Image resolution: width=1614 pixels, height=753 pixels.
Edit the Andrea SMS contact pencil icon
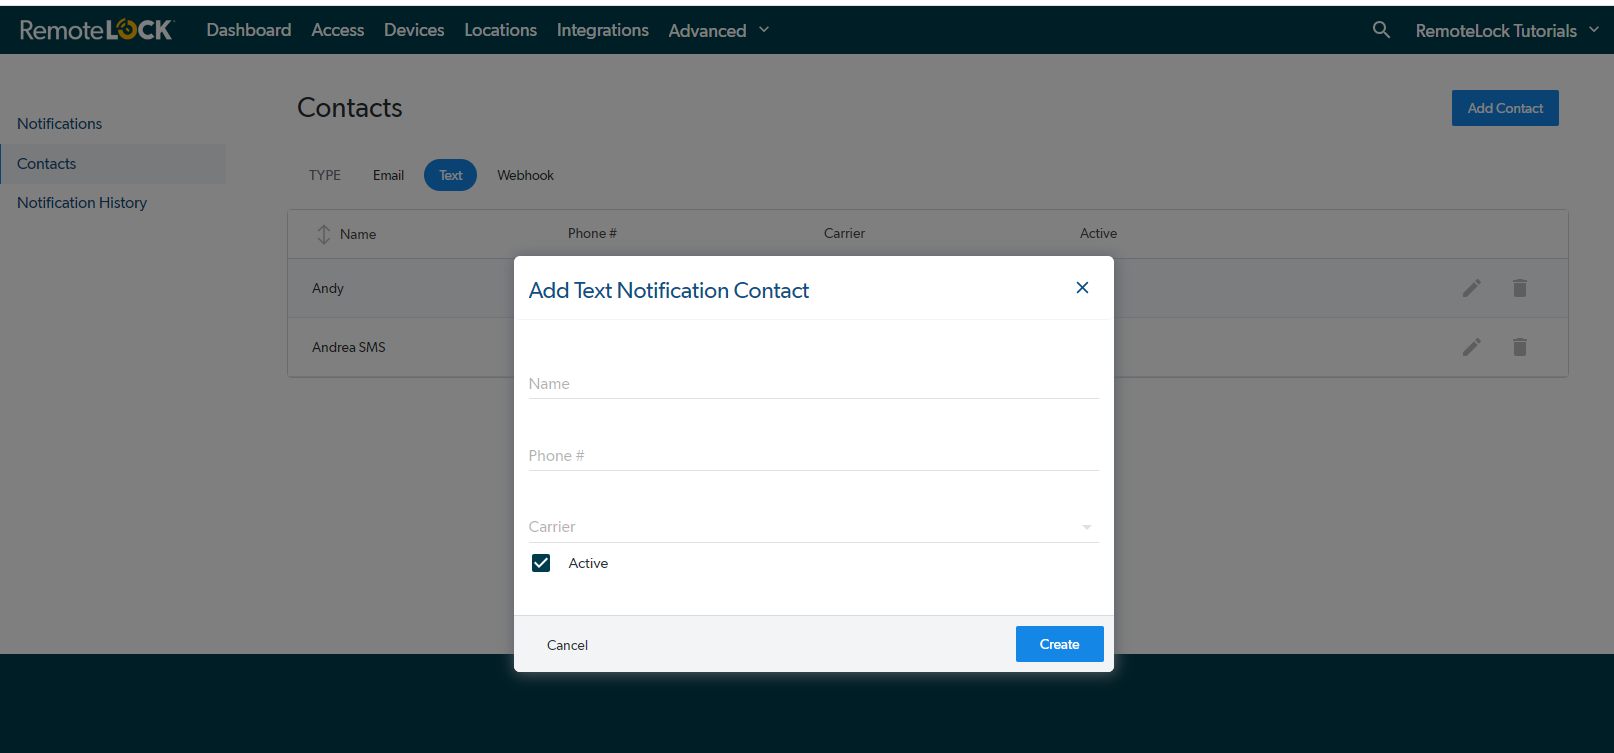pos(1472,347)
